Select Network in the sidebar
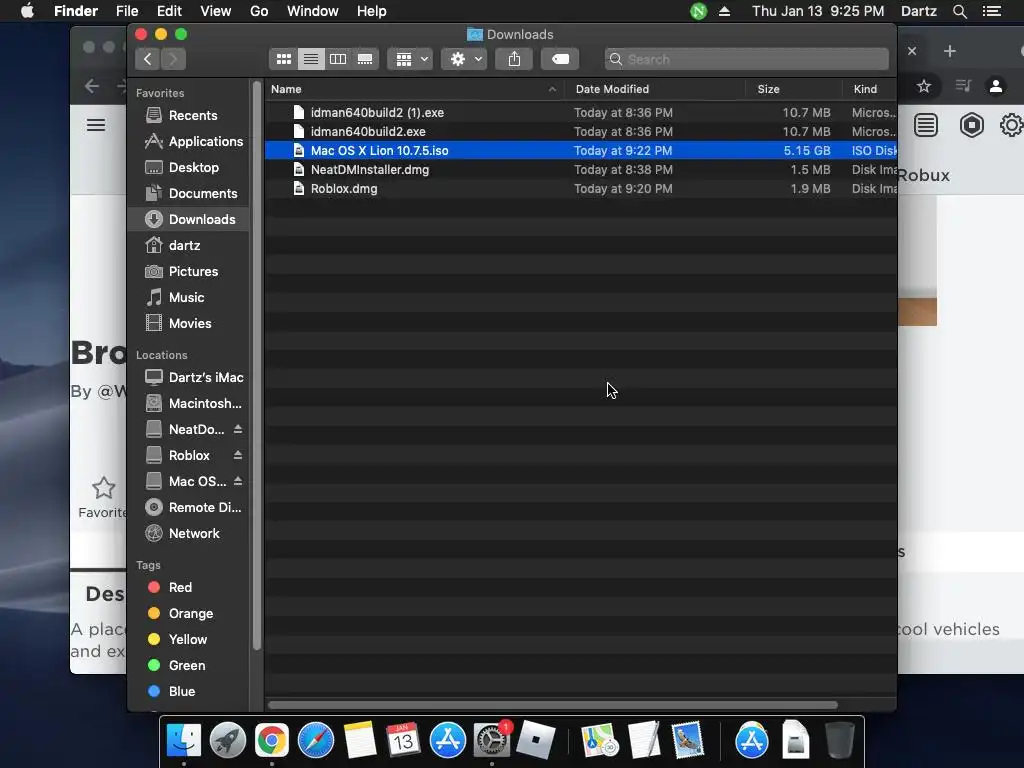This screenshot has width=1024, height=768. click(188, 534)
